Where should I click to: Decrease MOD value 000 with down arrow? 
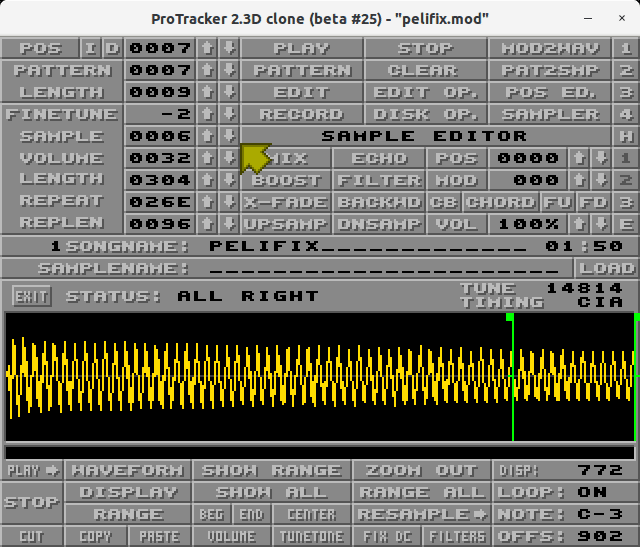[601, 180]
